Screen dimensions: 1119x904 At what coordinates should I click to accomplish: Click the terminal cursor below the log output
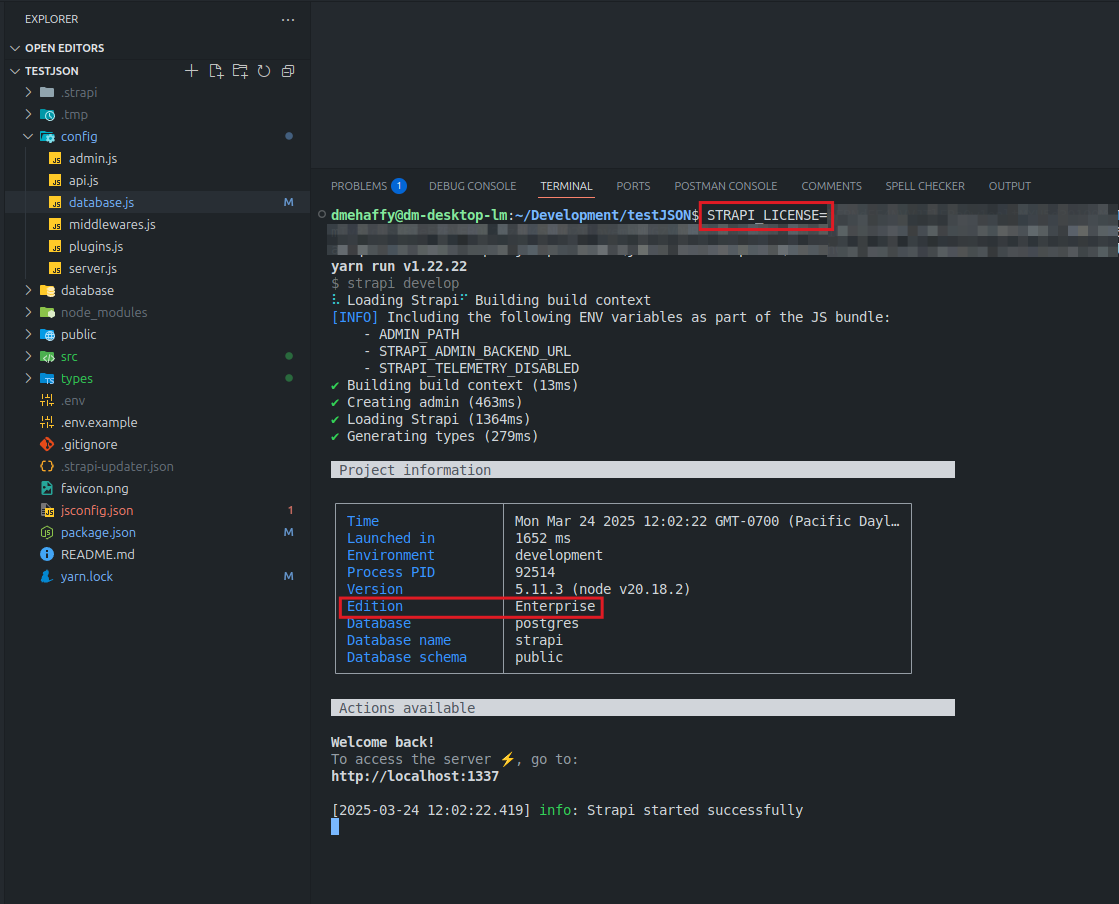(x=335, y=827)
